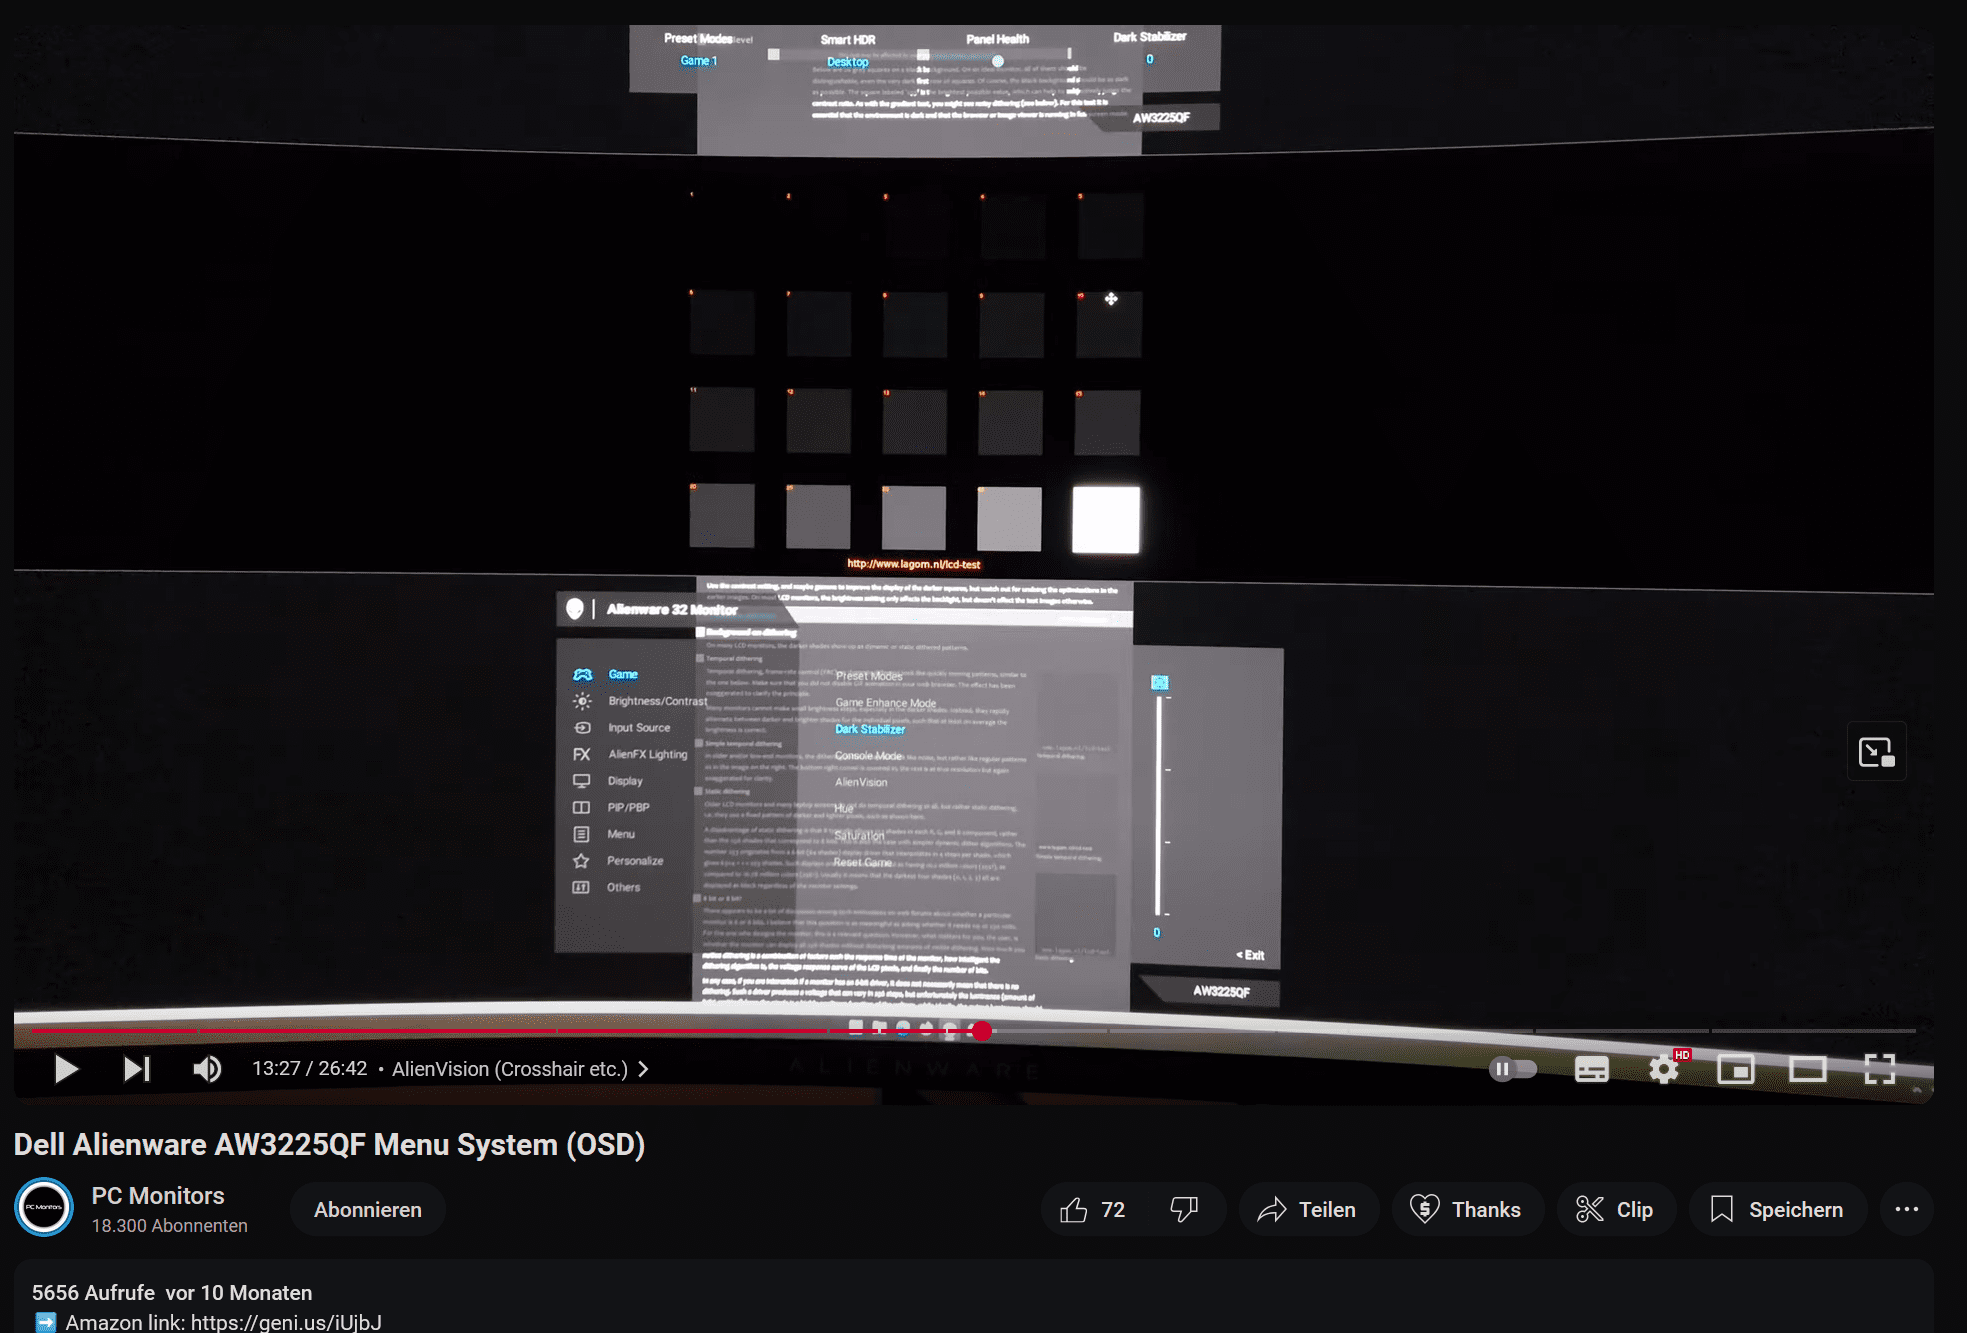The width and height of the screenshot is (1967, 1333).
Task: Enable subtitles/captions
Action: (1591, 1069)
